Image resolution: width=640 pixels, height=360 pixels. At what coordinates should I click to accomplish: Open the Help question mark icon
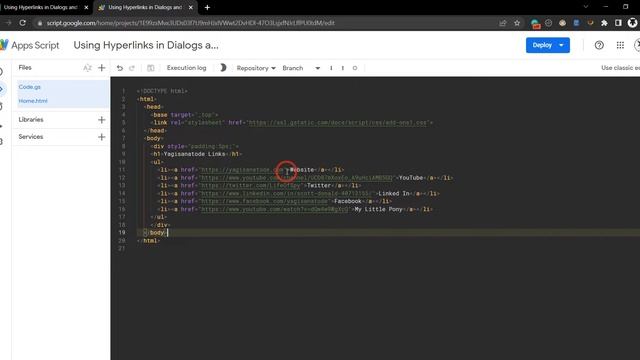599,45
